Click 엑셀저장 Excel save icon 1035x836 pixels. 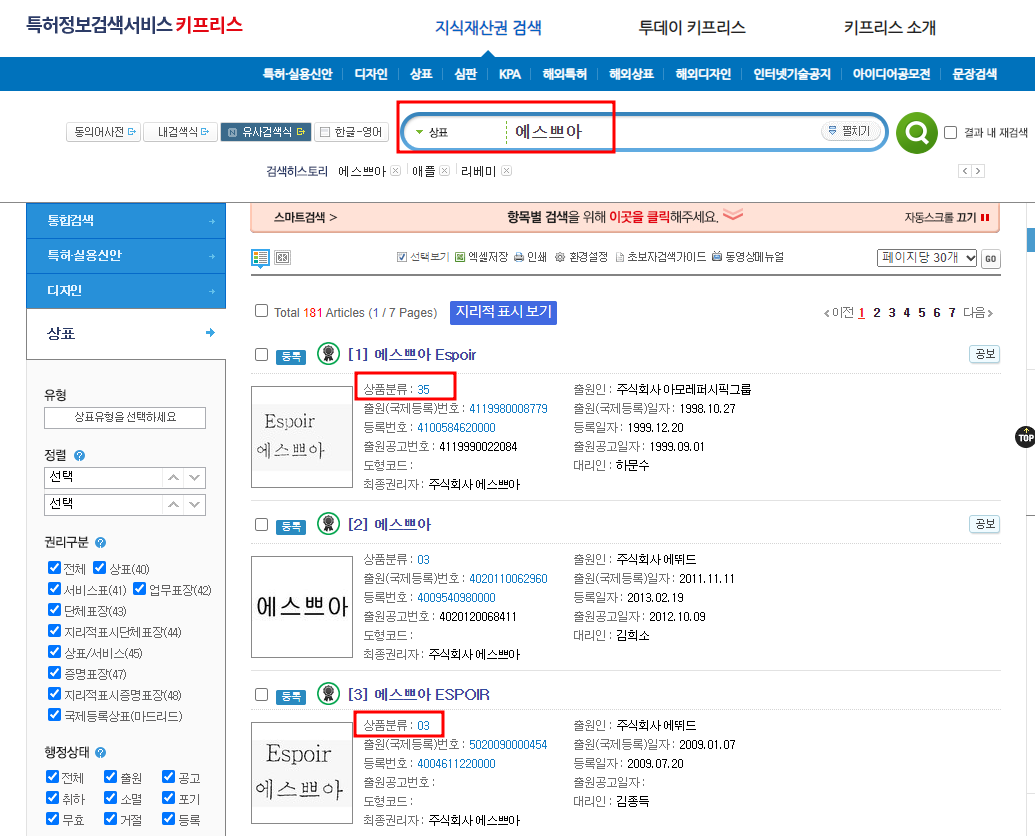click(459, 257)
